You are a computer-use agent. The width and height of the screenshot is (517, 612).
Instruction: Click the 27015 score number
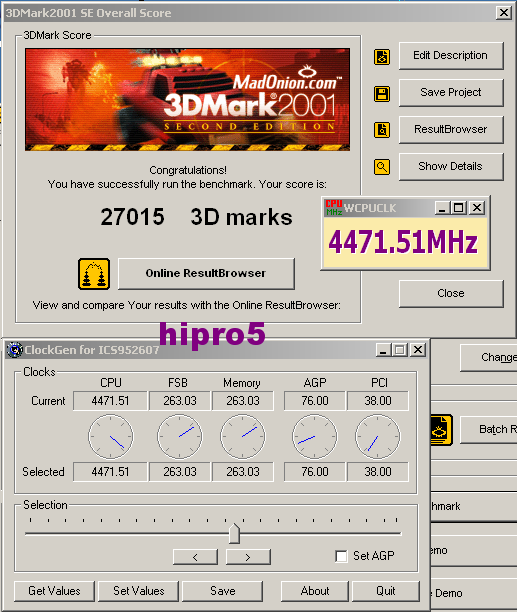tap(133, 217)
